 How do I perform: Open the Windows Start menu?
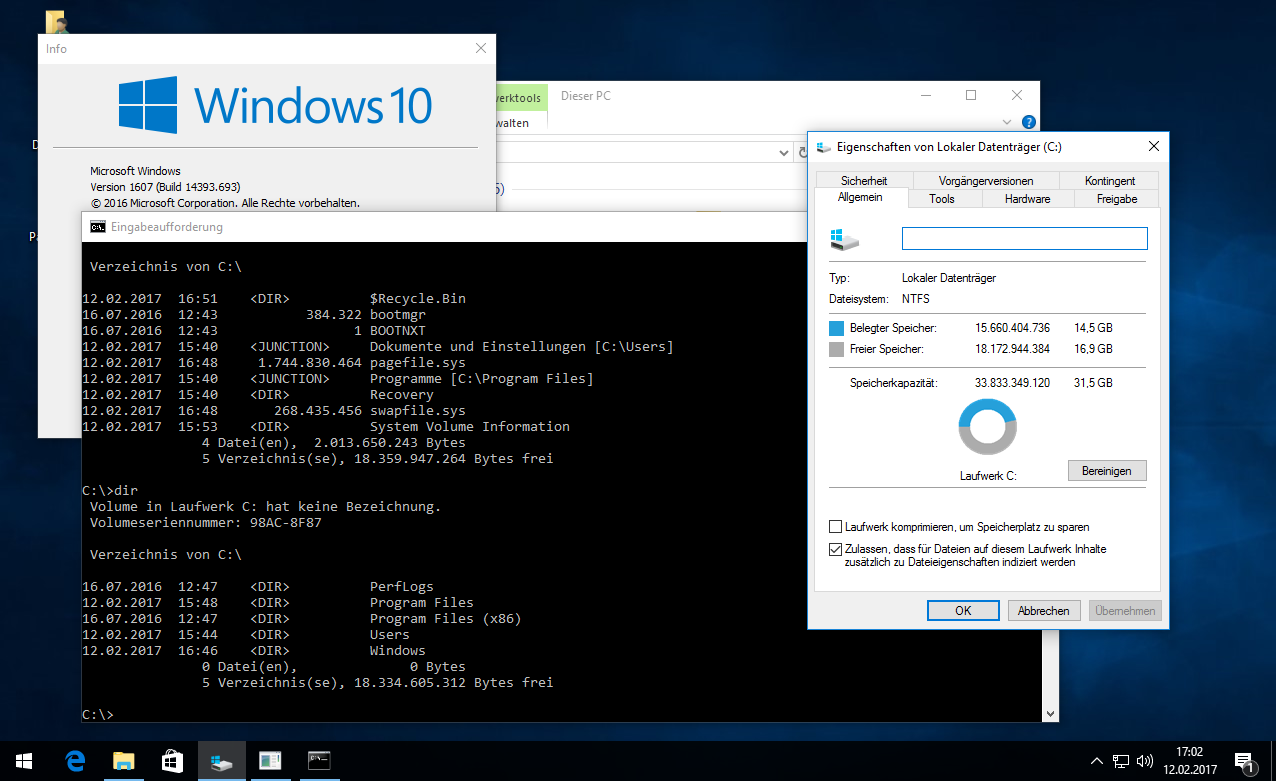point(24,761)
